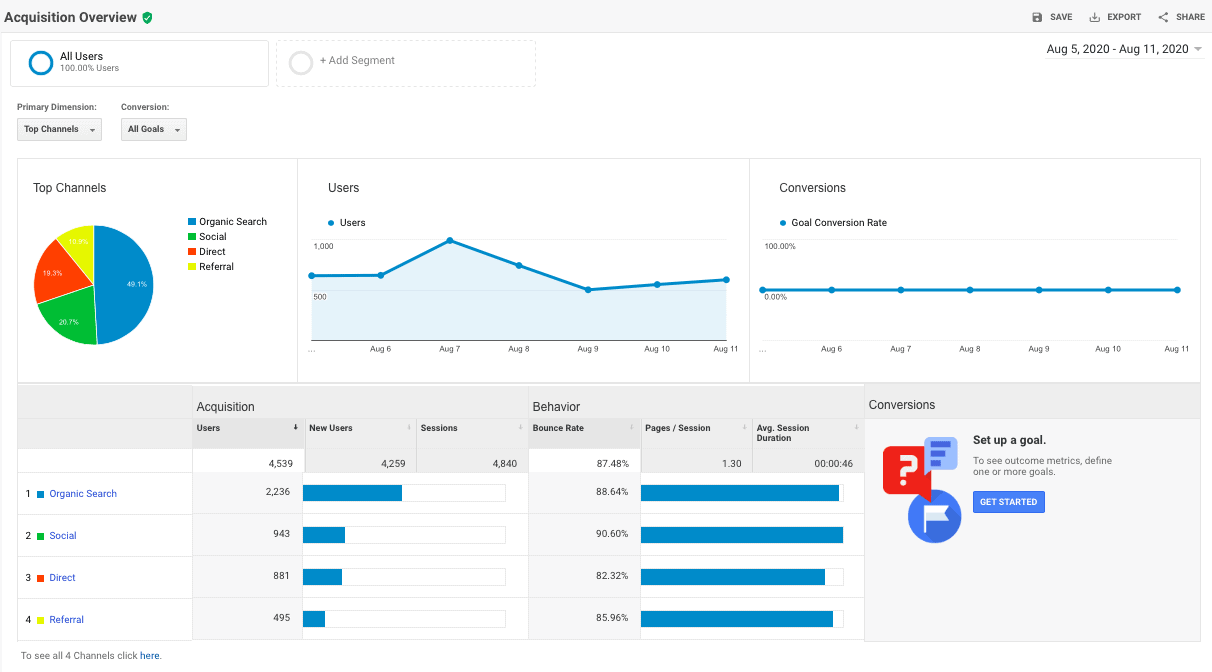Click the Social legend entry in Top Channels
This screenshot has height=672, width=1212.
(x=207, y=237)
